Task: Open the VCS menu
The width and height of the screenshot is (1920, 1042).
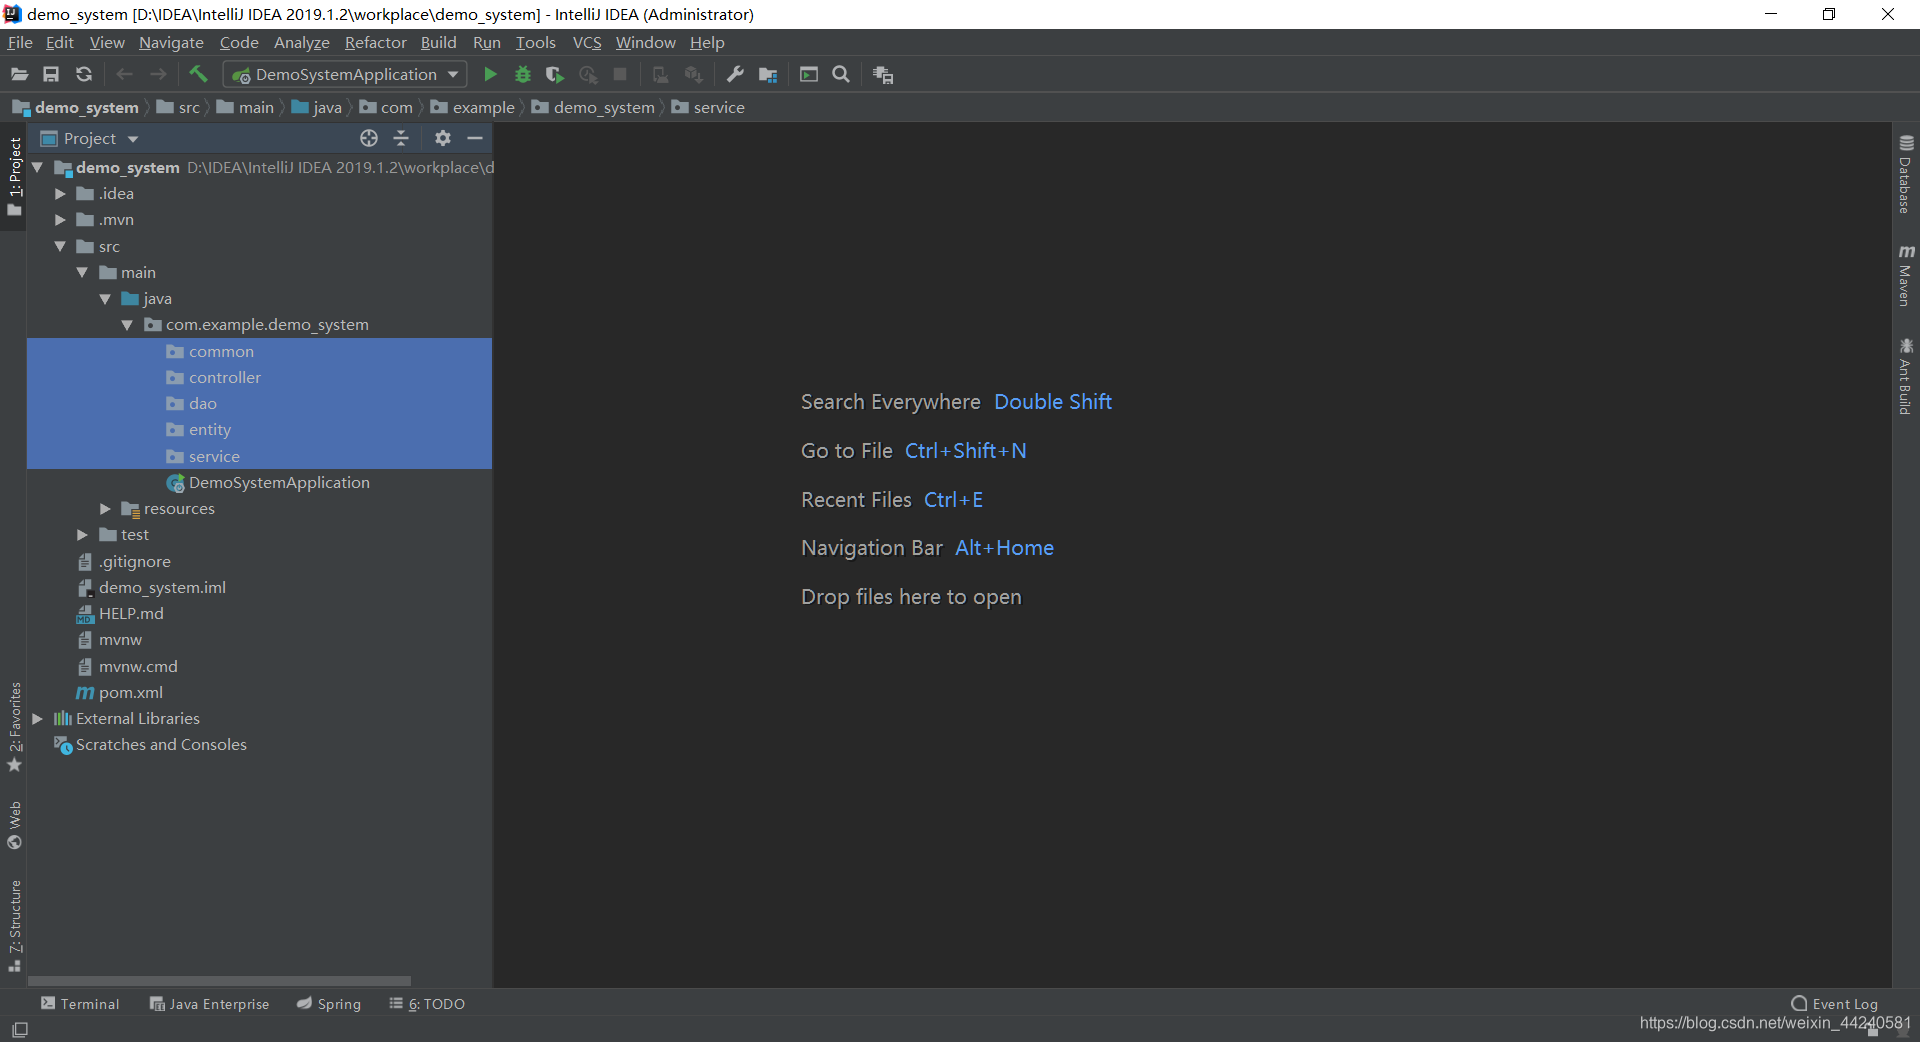Action: click(587, 42)
